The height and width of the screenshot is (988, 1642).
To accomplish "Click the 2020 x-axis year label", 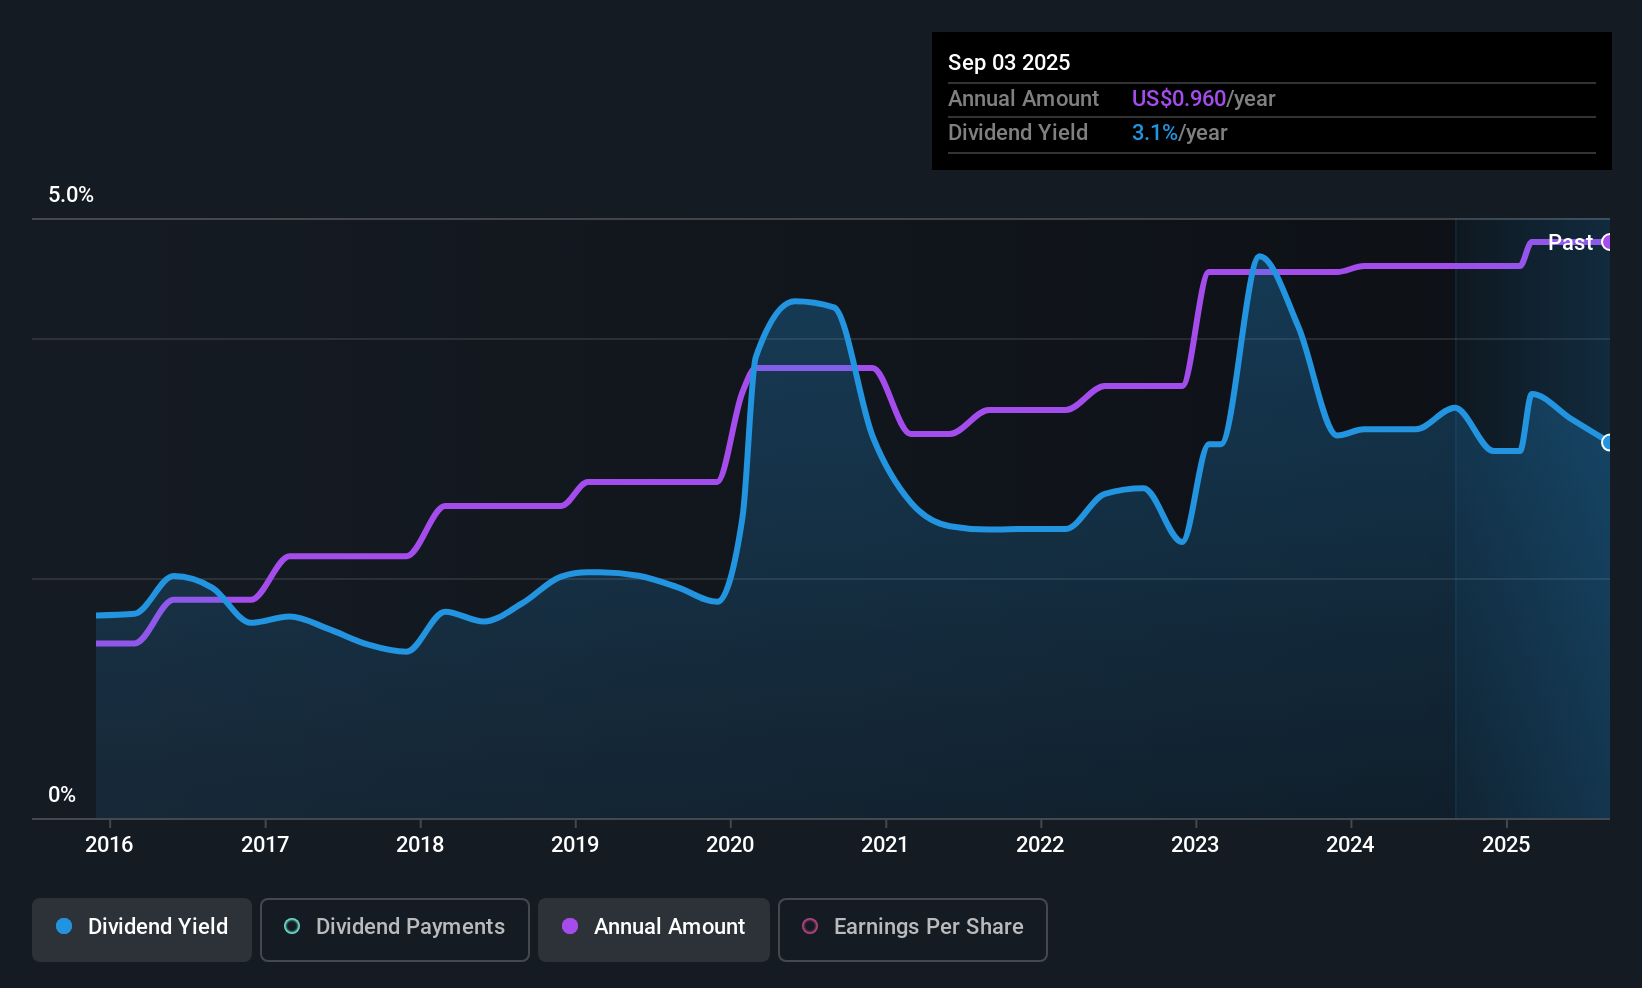I will coord(730,845).
